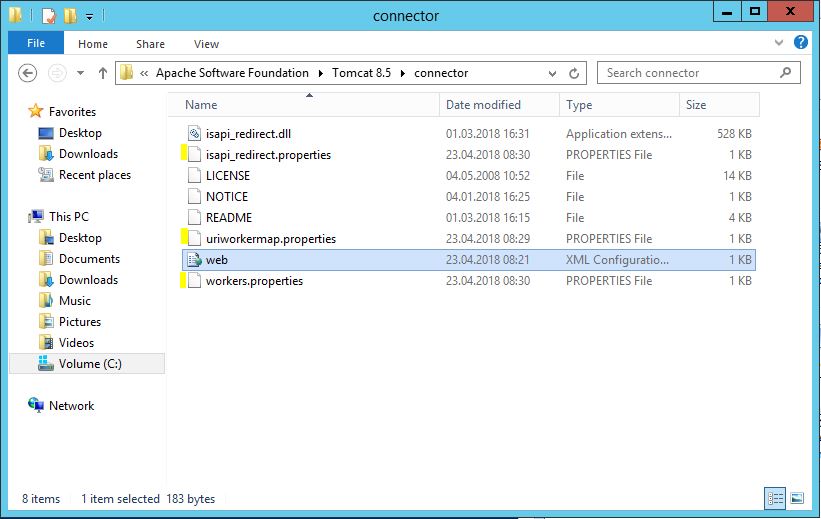Select This PC in navigation pane
Screen dimensions: 821x519
69,217
